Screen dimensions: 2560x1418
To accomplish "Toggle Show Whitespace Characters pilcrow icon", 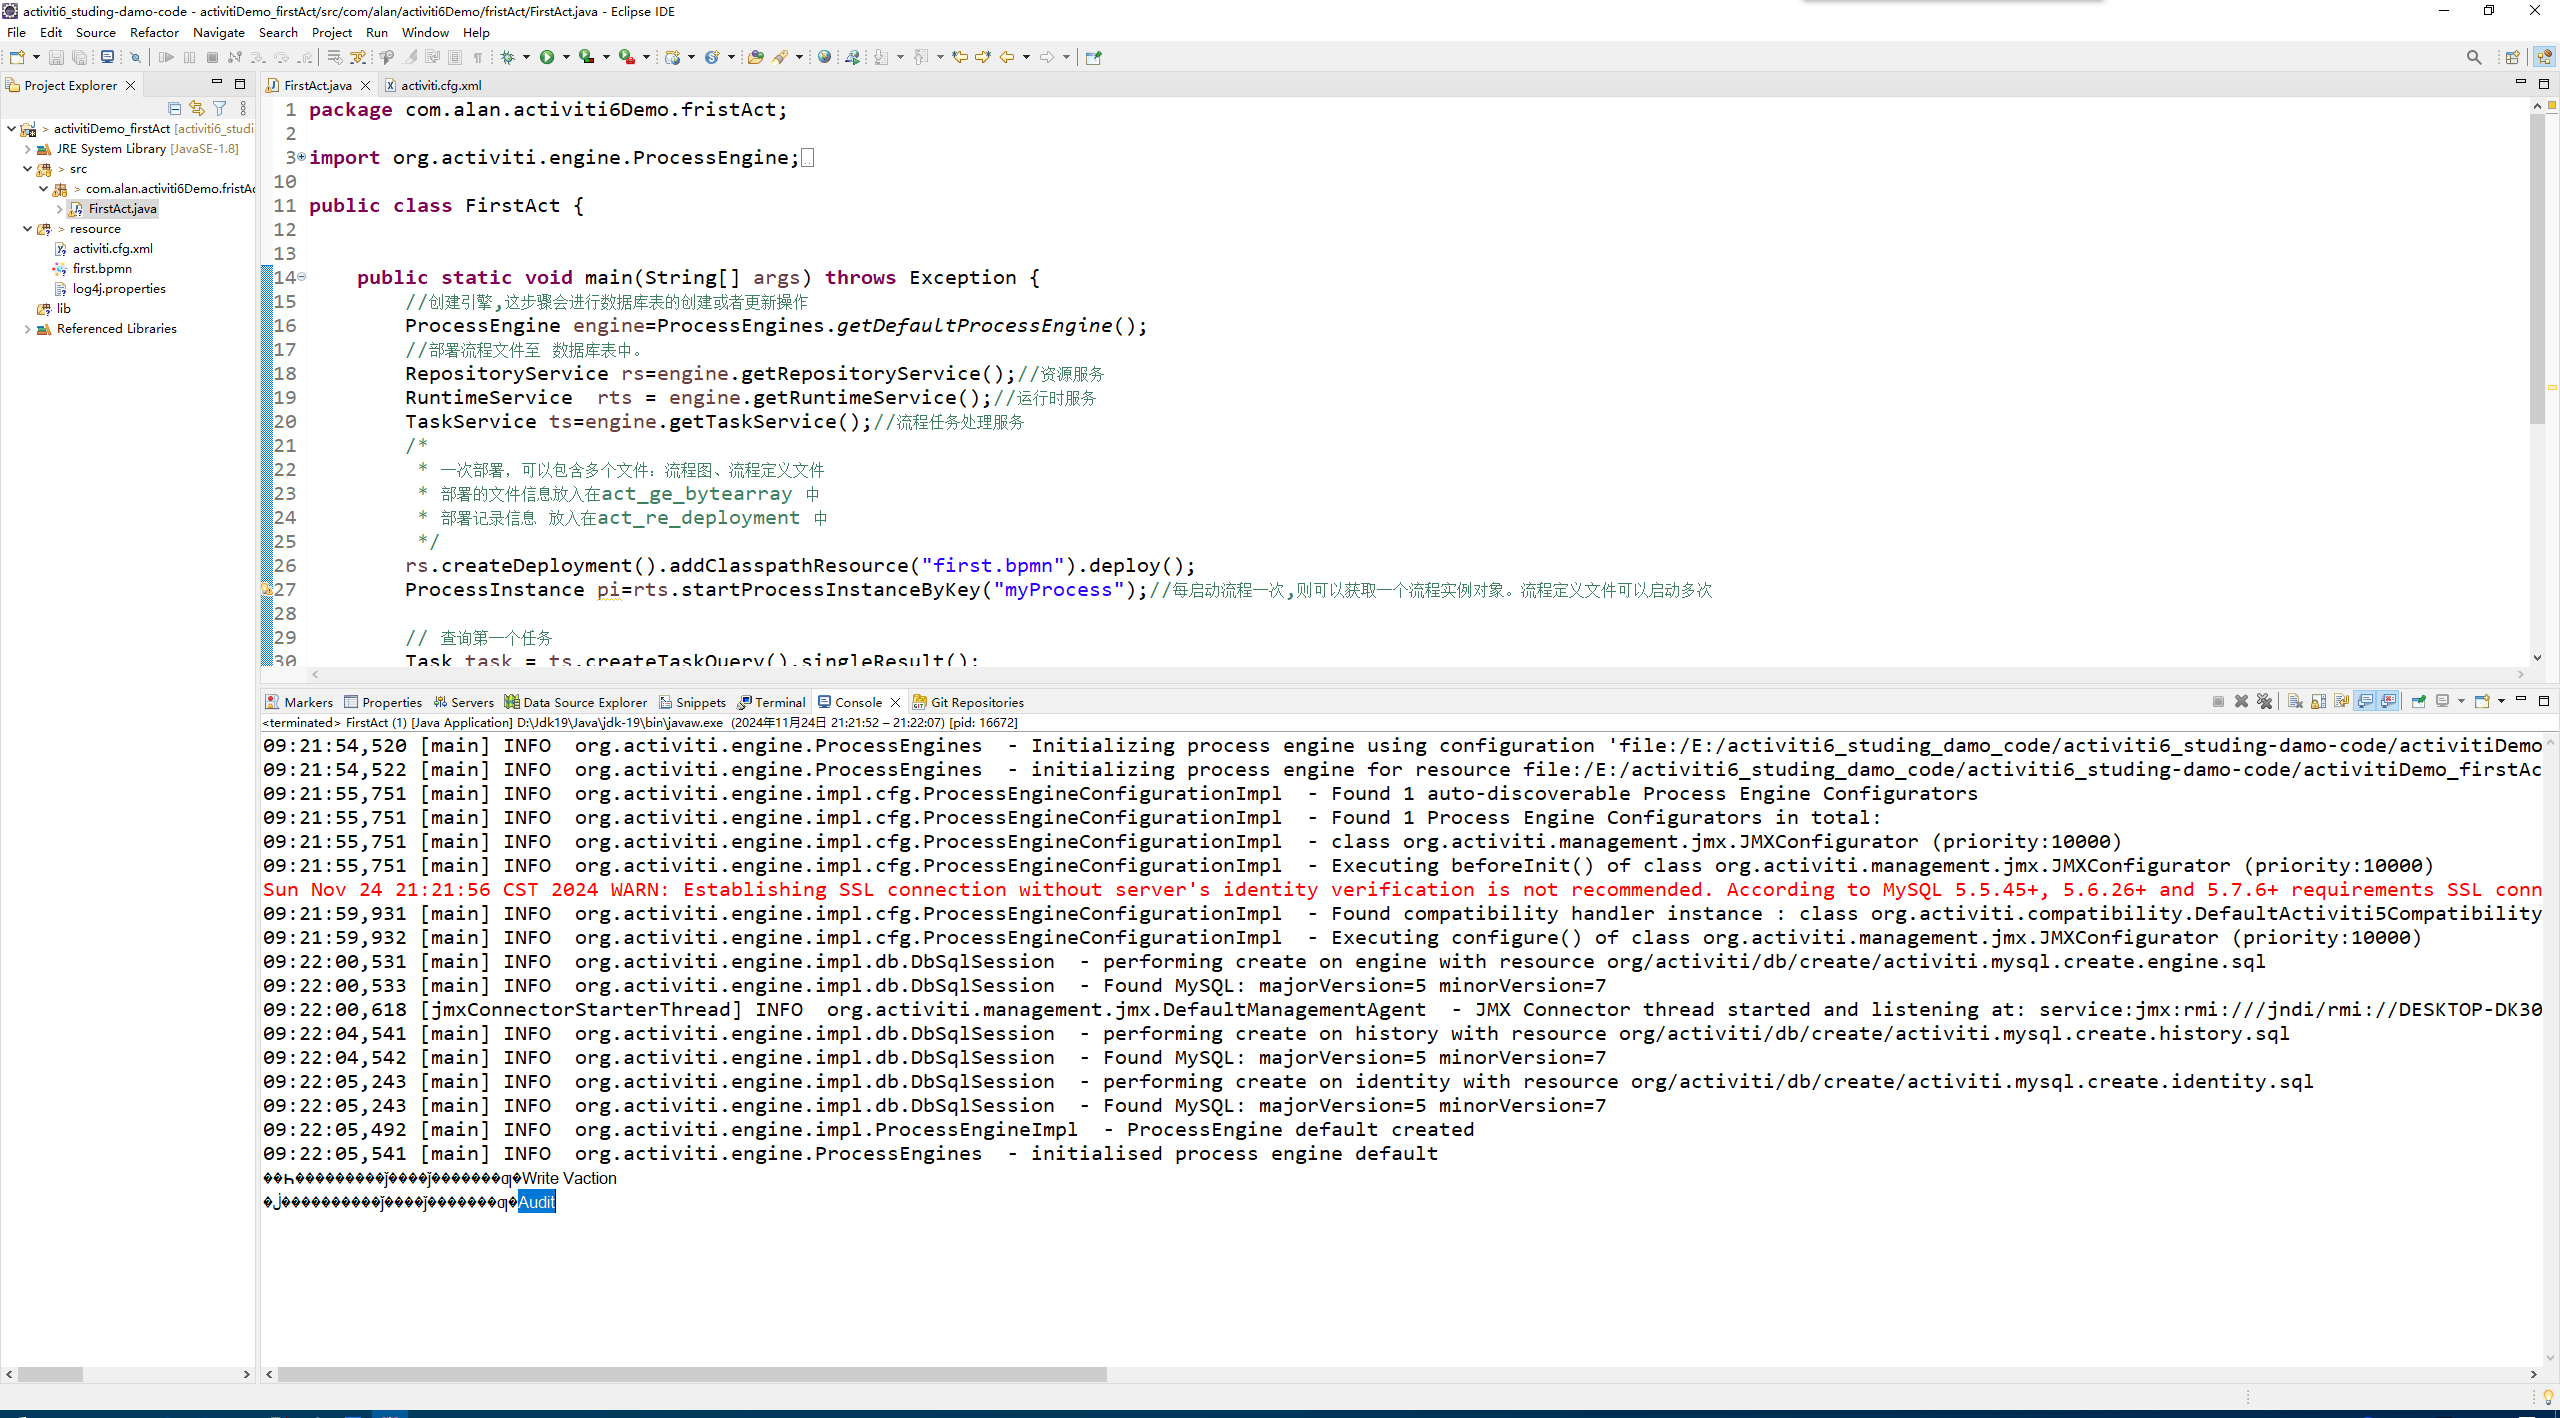I will 478,57.
